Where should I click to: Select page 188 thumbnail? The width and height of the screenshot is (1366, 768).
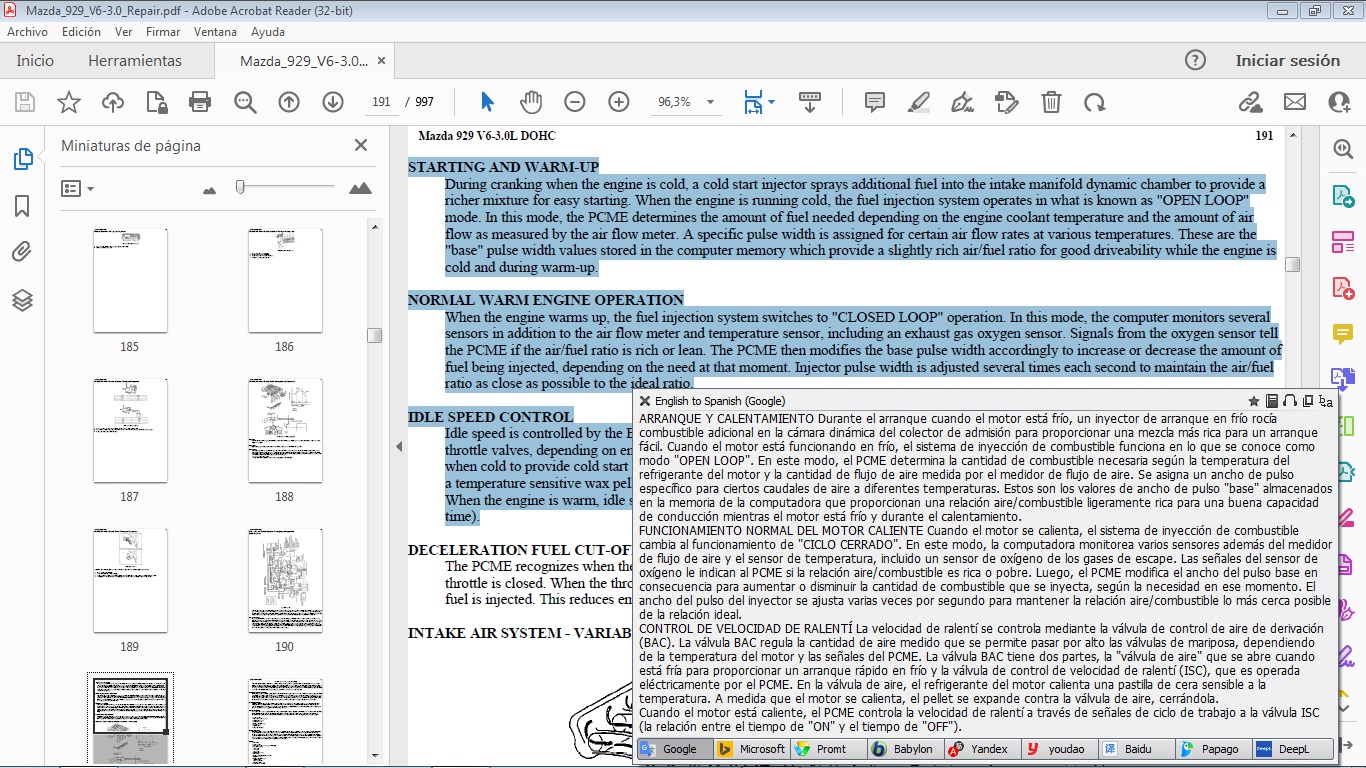click(285, 431)
